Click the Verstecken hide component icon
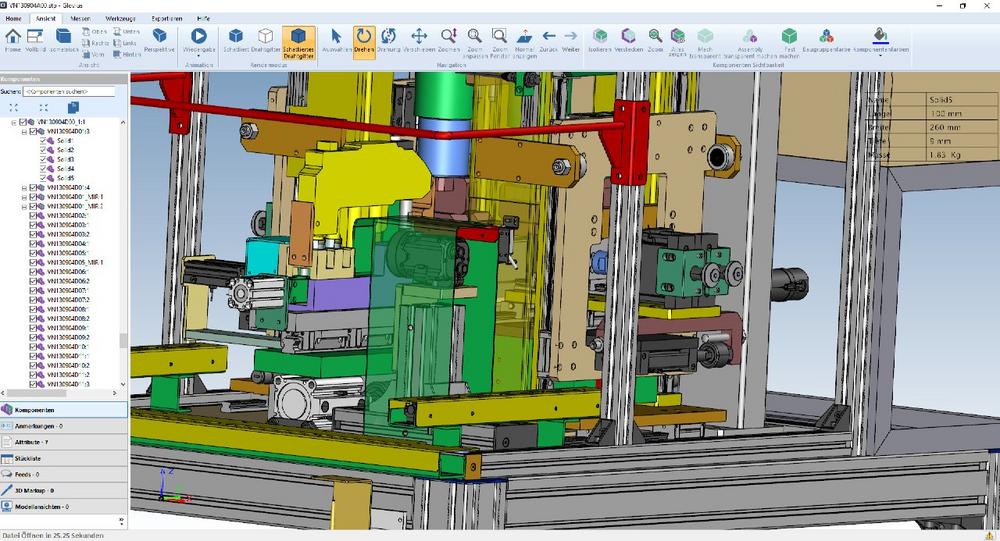 (628, 39)
